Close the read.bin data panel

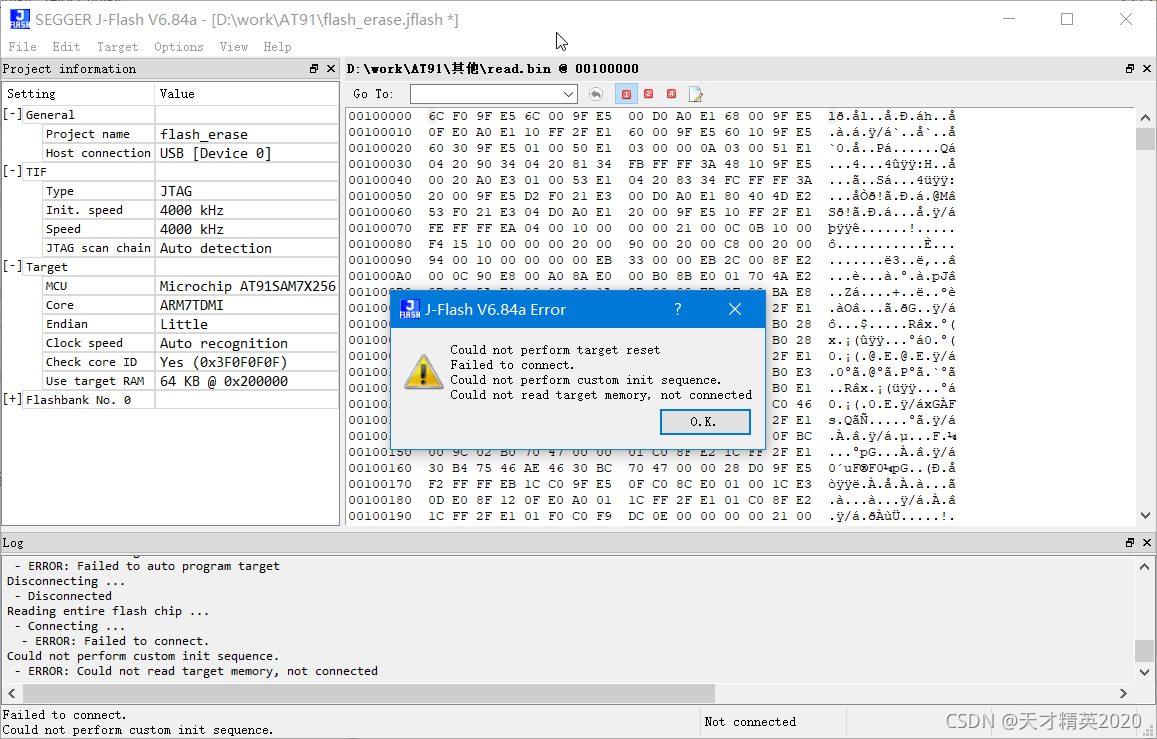pos(1147,69)
